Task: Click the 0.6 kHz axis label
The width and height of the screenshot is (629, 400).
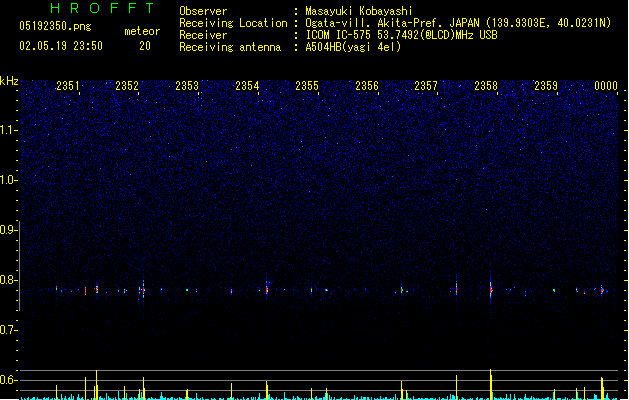Action: coord(8,380)
